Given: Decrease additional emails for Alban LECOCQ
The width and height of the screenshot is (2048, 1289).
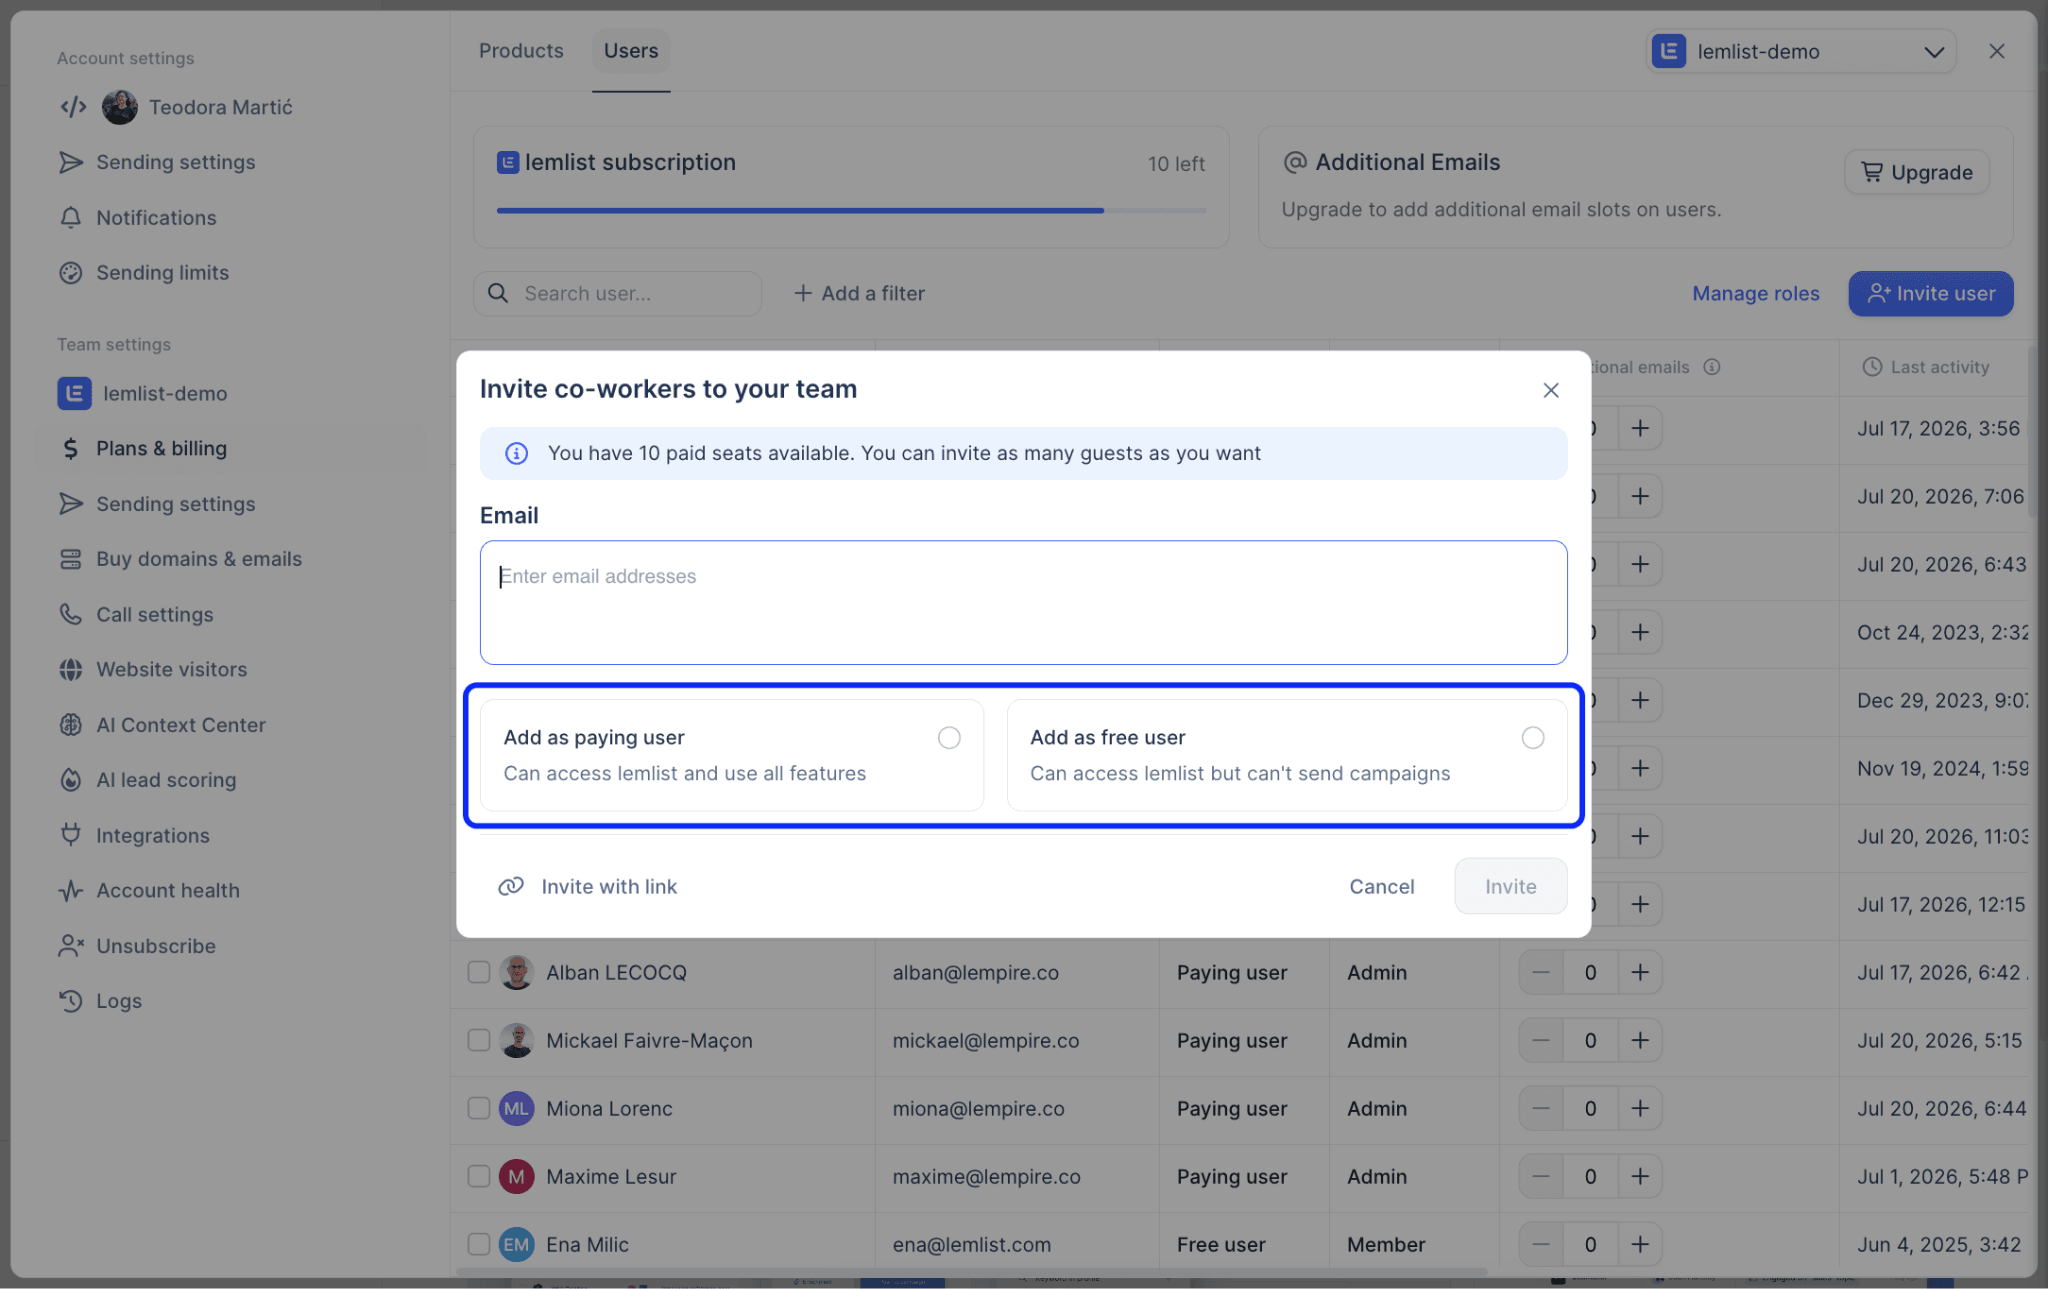Looking at the screenshot, I should 1541,973.
